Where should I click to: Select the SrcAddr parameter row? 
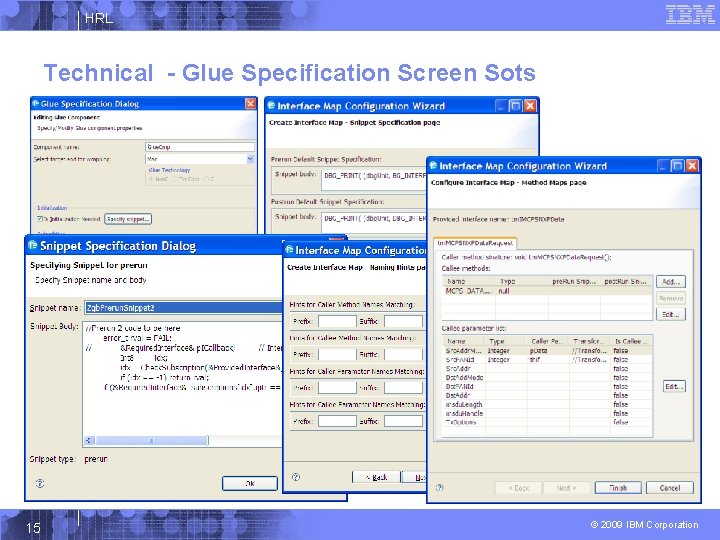tap(547, 368)
